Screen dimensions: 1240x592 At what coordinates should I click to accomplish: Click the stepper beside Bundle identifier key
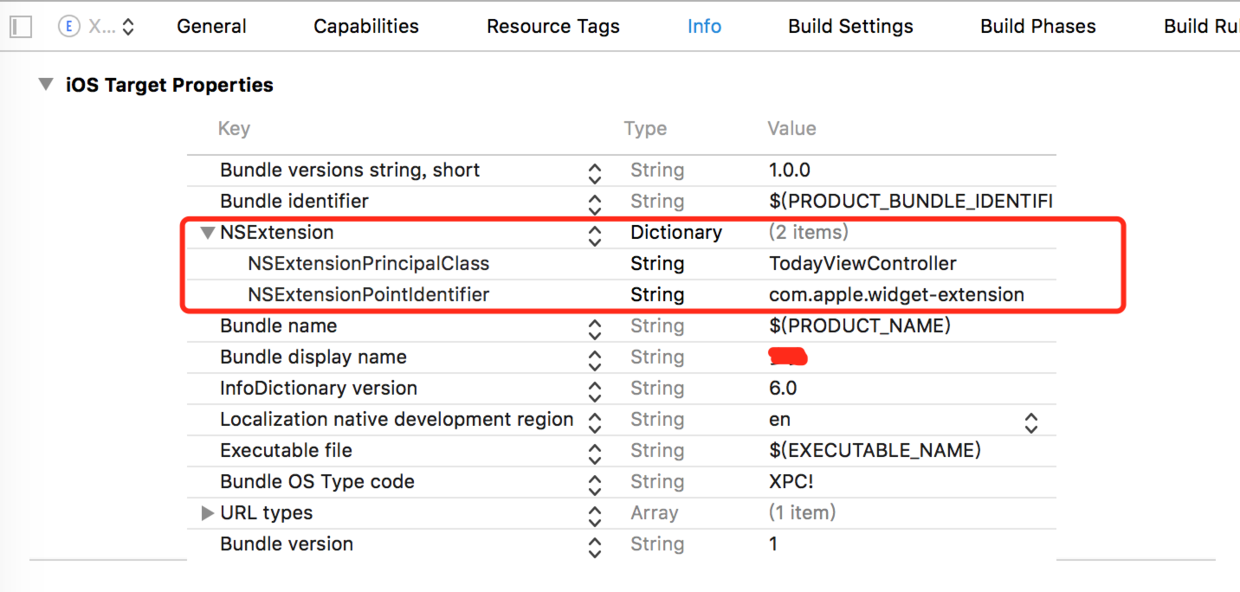pos(595,204)
